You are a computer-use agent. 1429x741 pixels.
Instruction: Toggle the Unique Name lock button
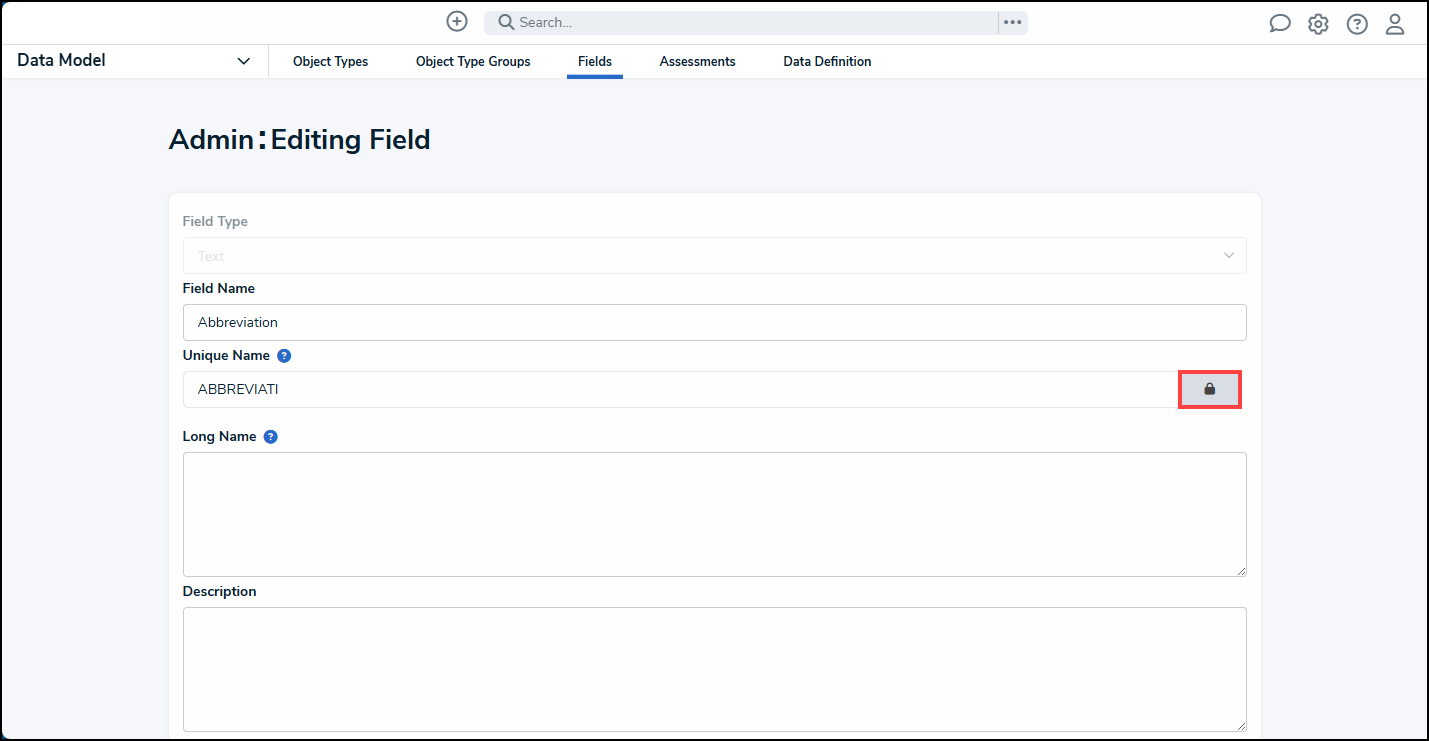click(1210, 389)
